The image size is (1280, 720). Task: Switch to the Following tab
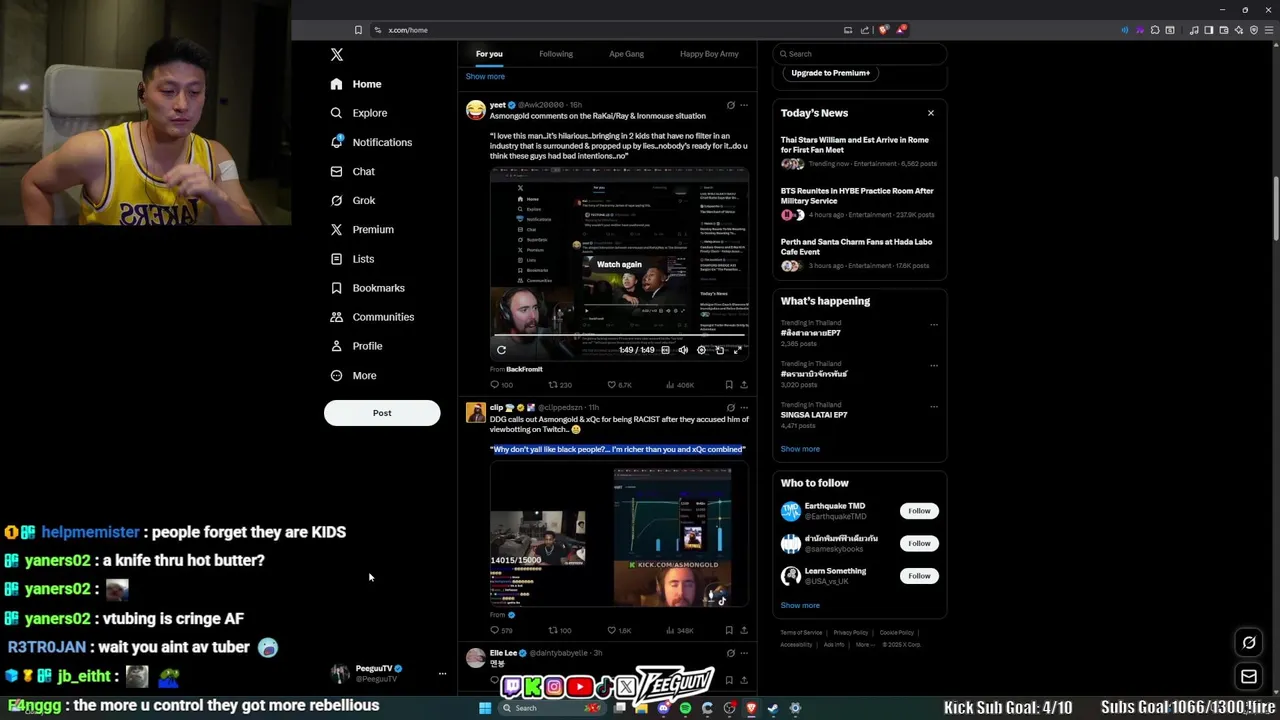556,54
